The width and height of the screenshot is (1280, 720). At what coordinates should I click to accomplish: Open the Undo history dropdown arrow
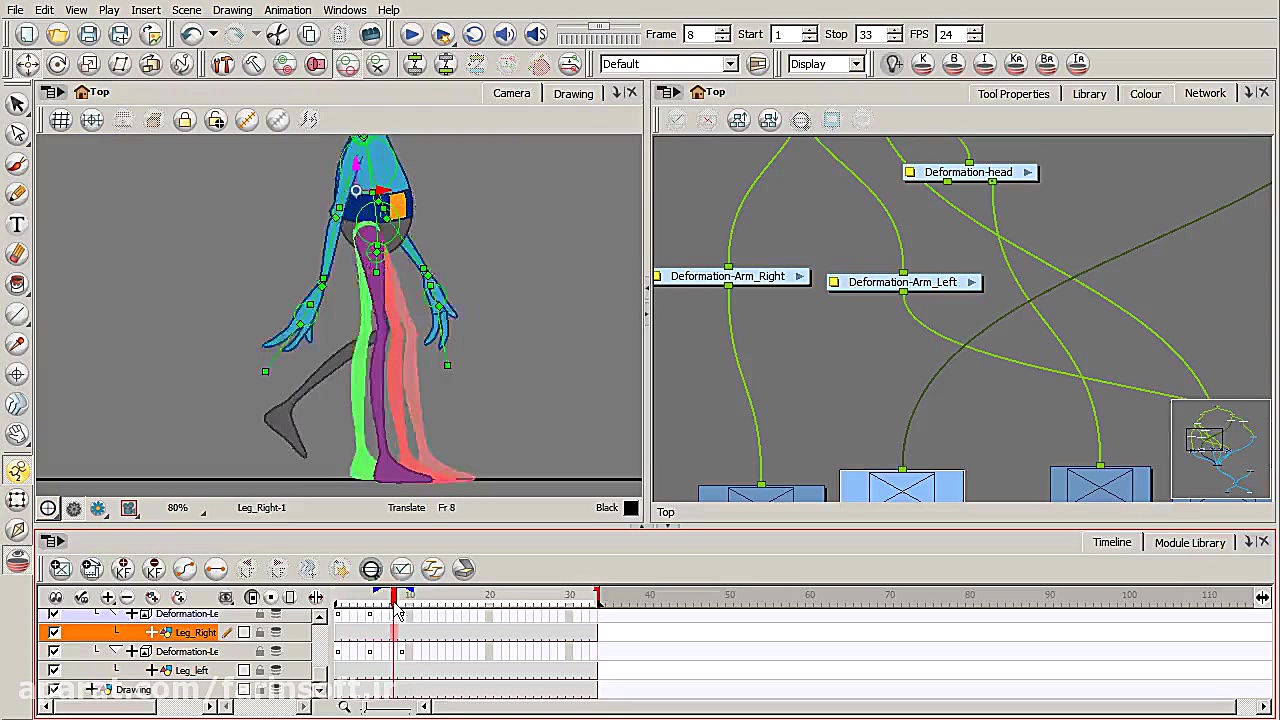point(212,34)
